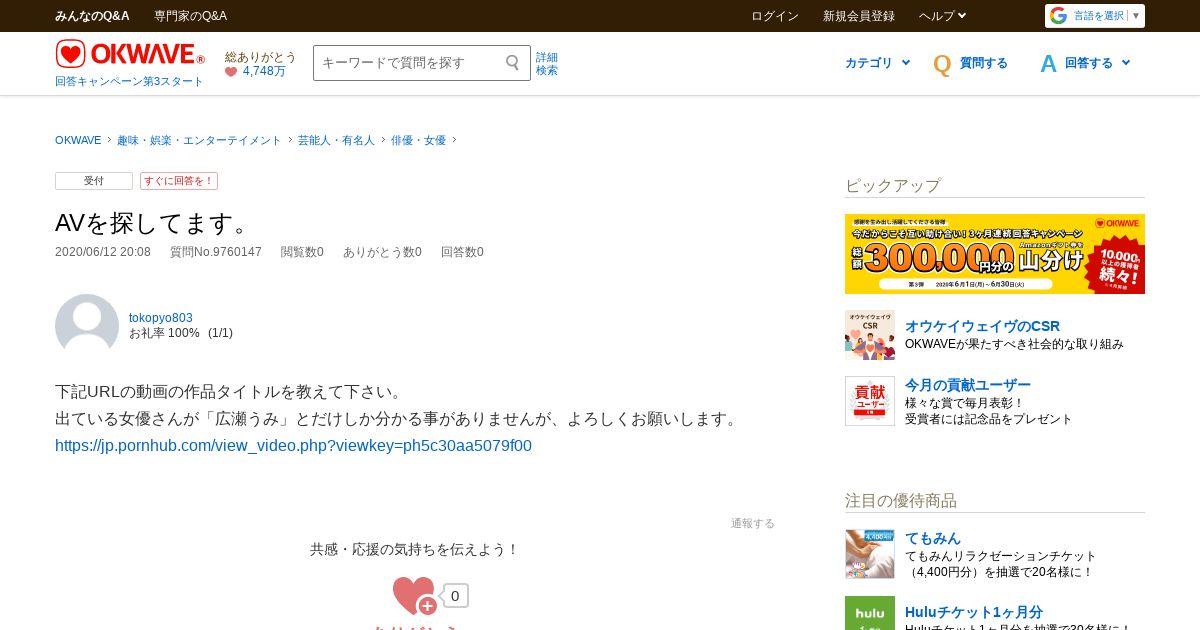The width and height of the screenshot is (1200, 630).
Task: Click hulu ticket thumbnail
Action: [870, 613]
